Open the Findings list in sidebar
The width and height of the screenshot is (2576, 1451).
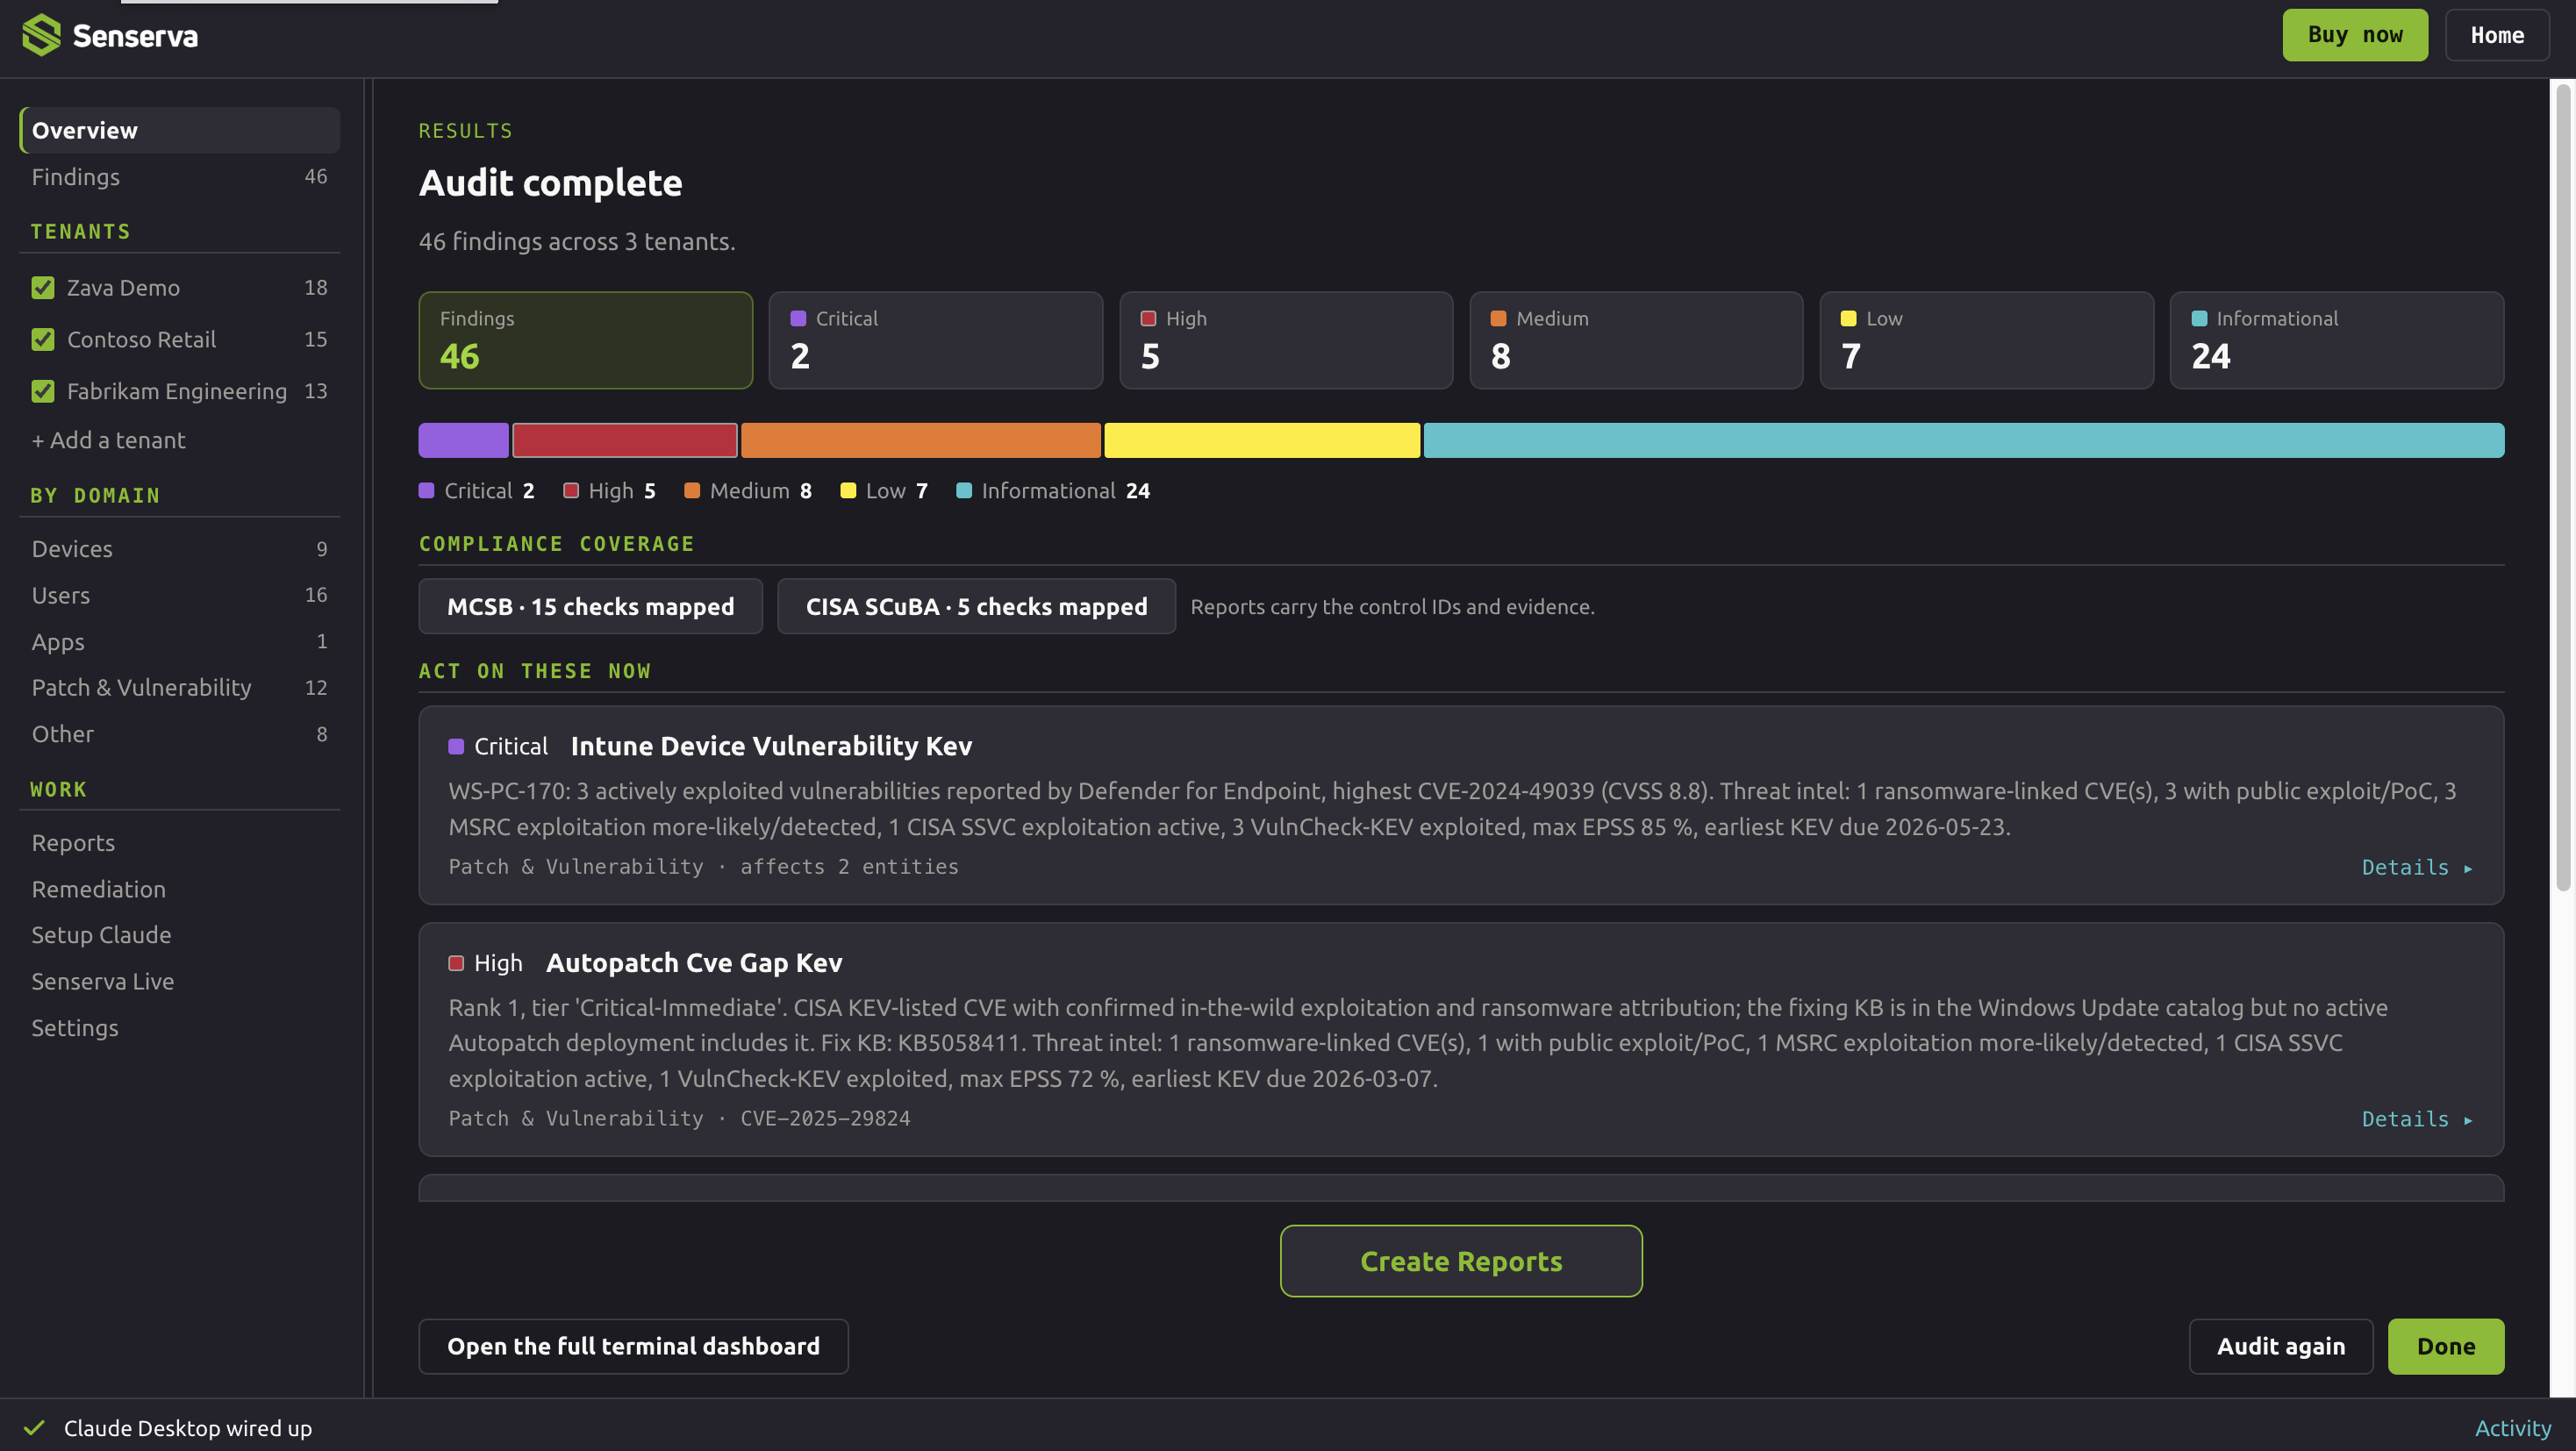tap(180, 177)
